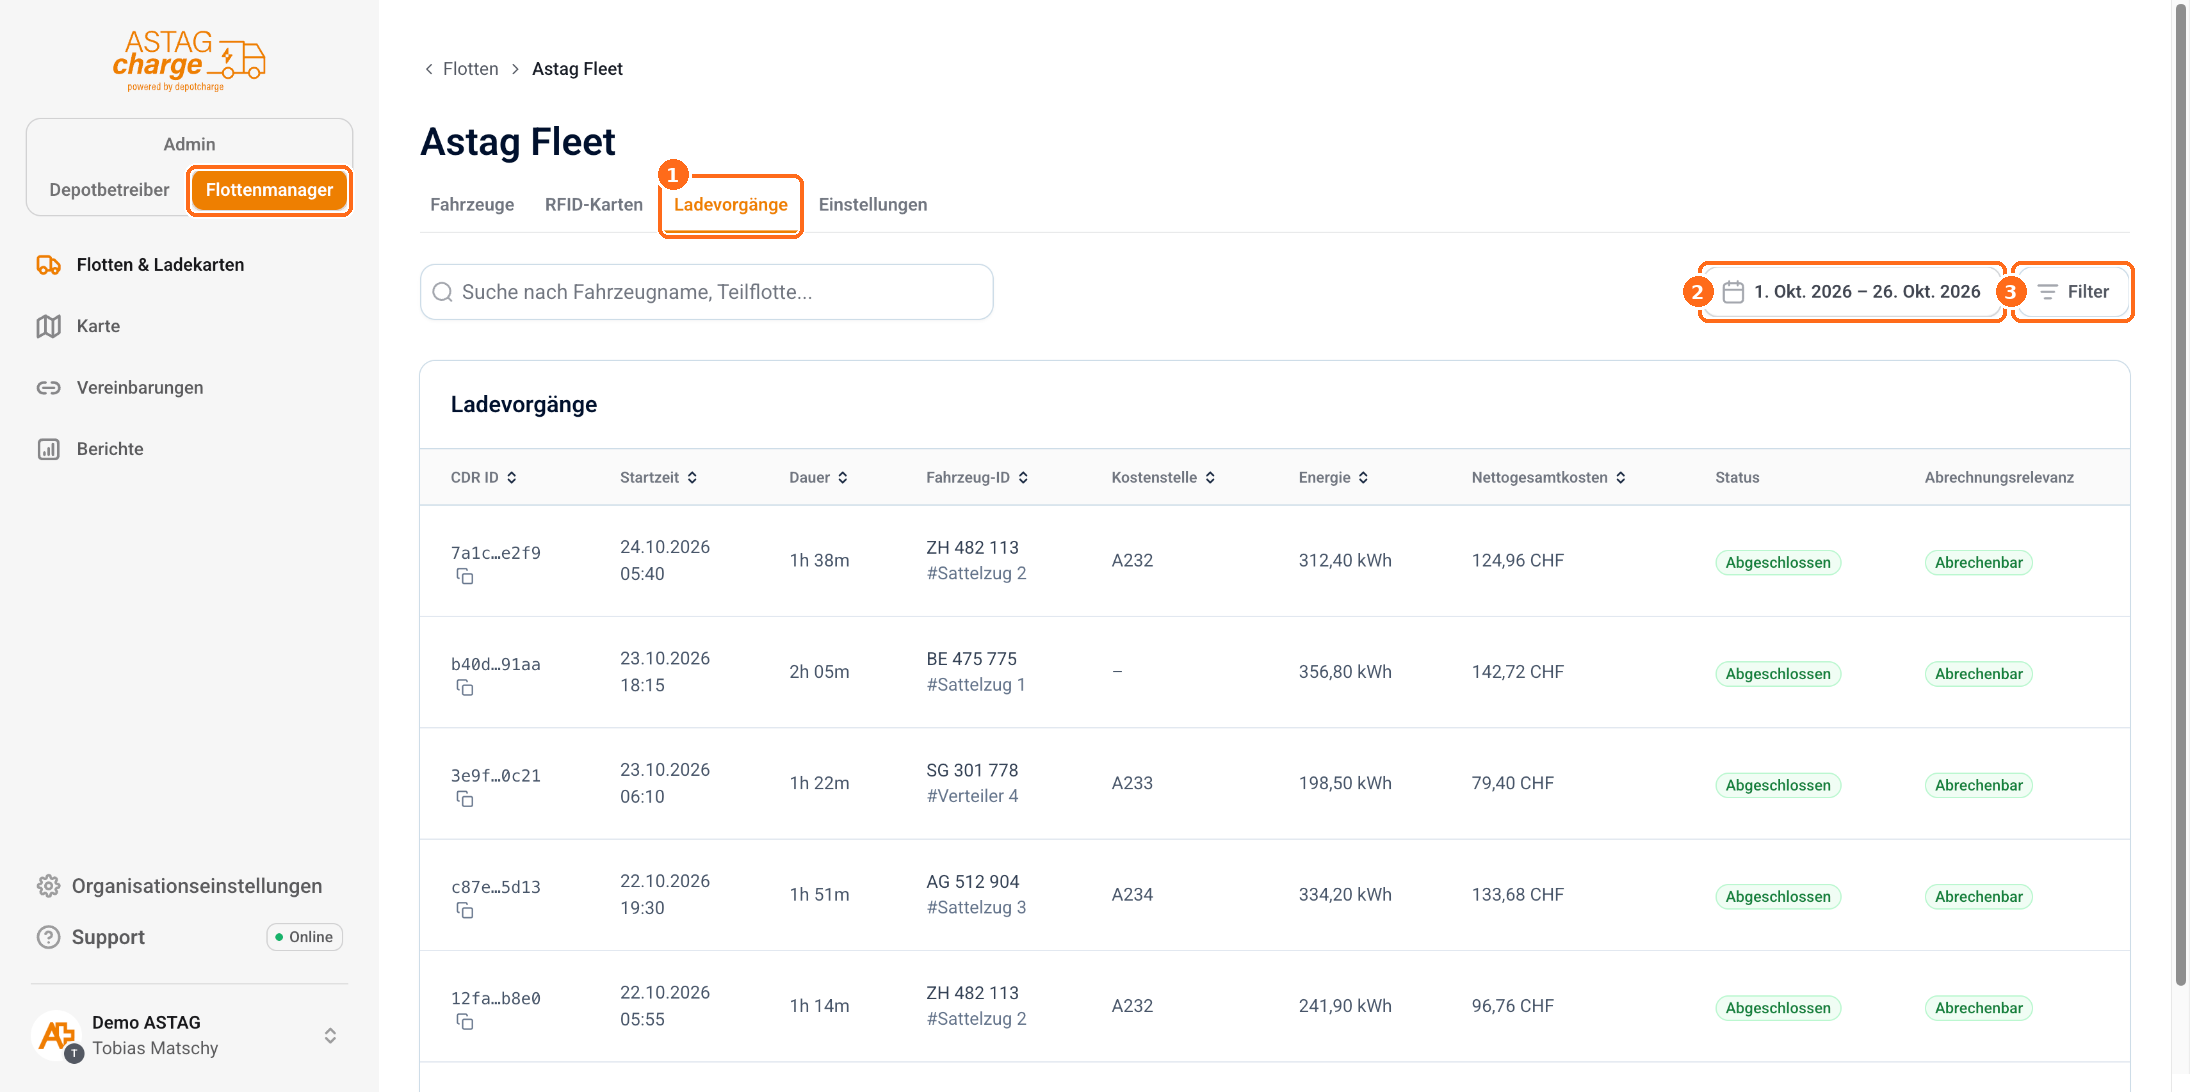
Task: Sort table by Nettogesamtkosten
Action: (x=1548, y=478)
